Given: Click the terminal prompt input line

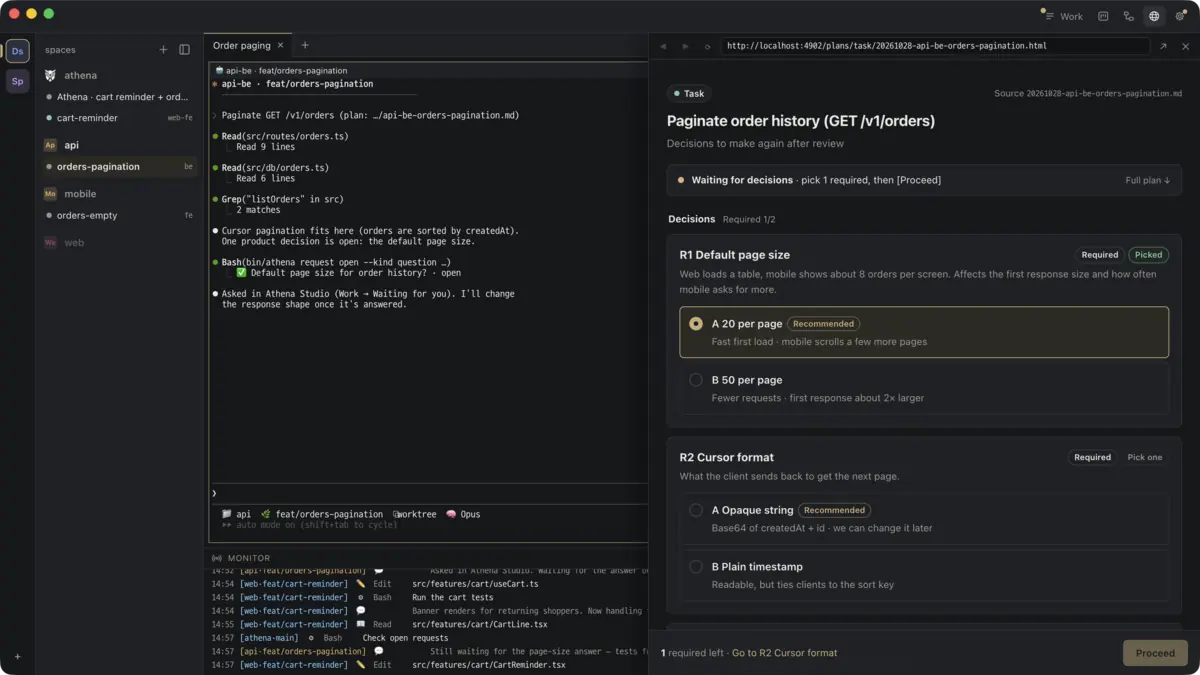Looking at the screenshot, I should pos(428,493).
